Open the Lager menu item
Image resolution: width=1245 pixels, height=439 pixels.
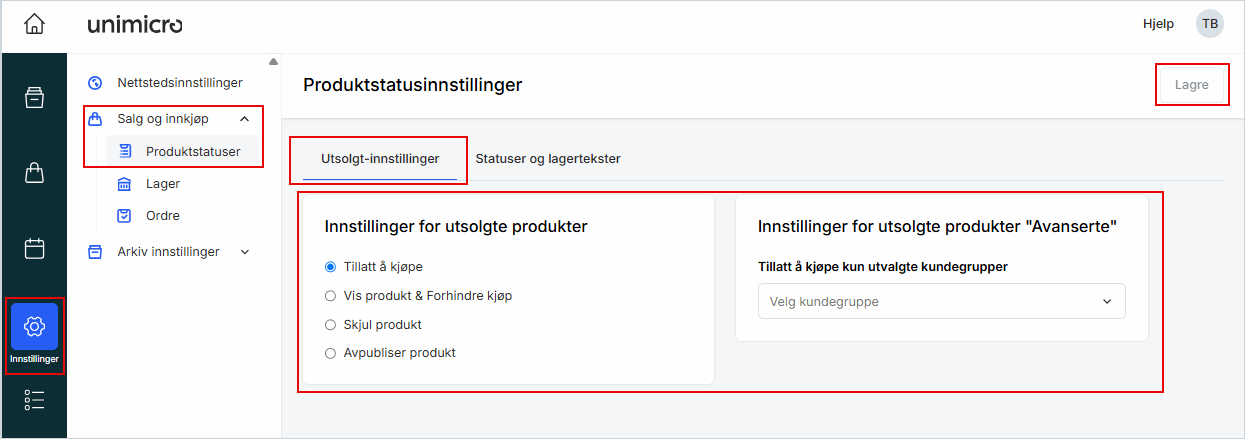click(162, 184)
